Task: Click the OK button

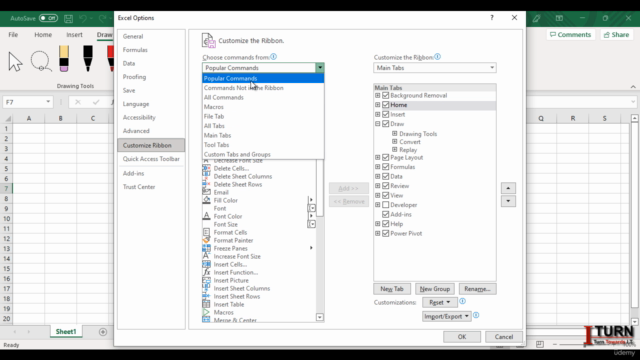Action: click(462, 337)
